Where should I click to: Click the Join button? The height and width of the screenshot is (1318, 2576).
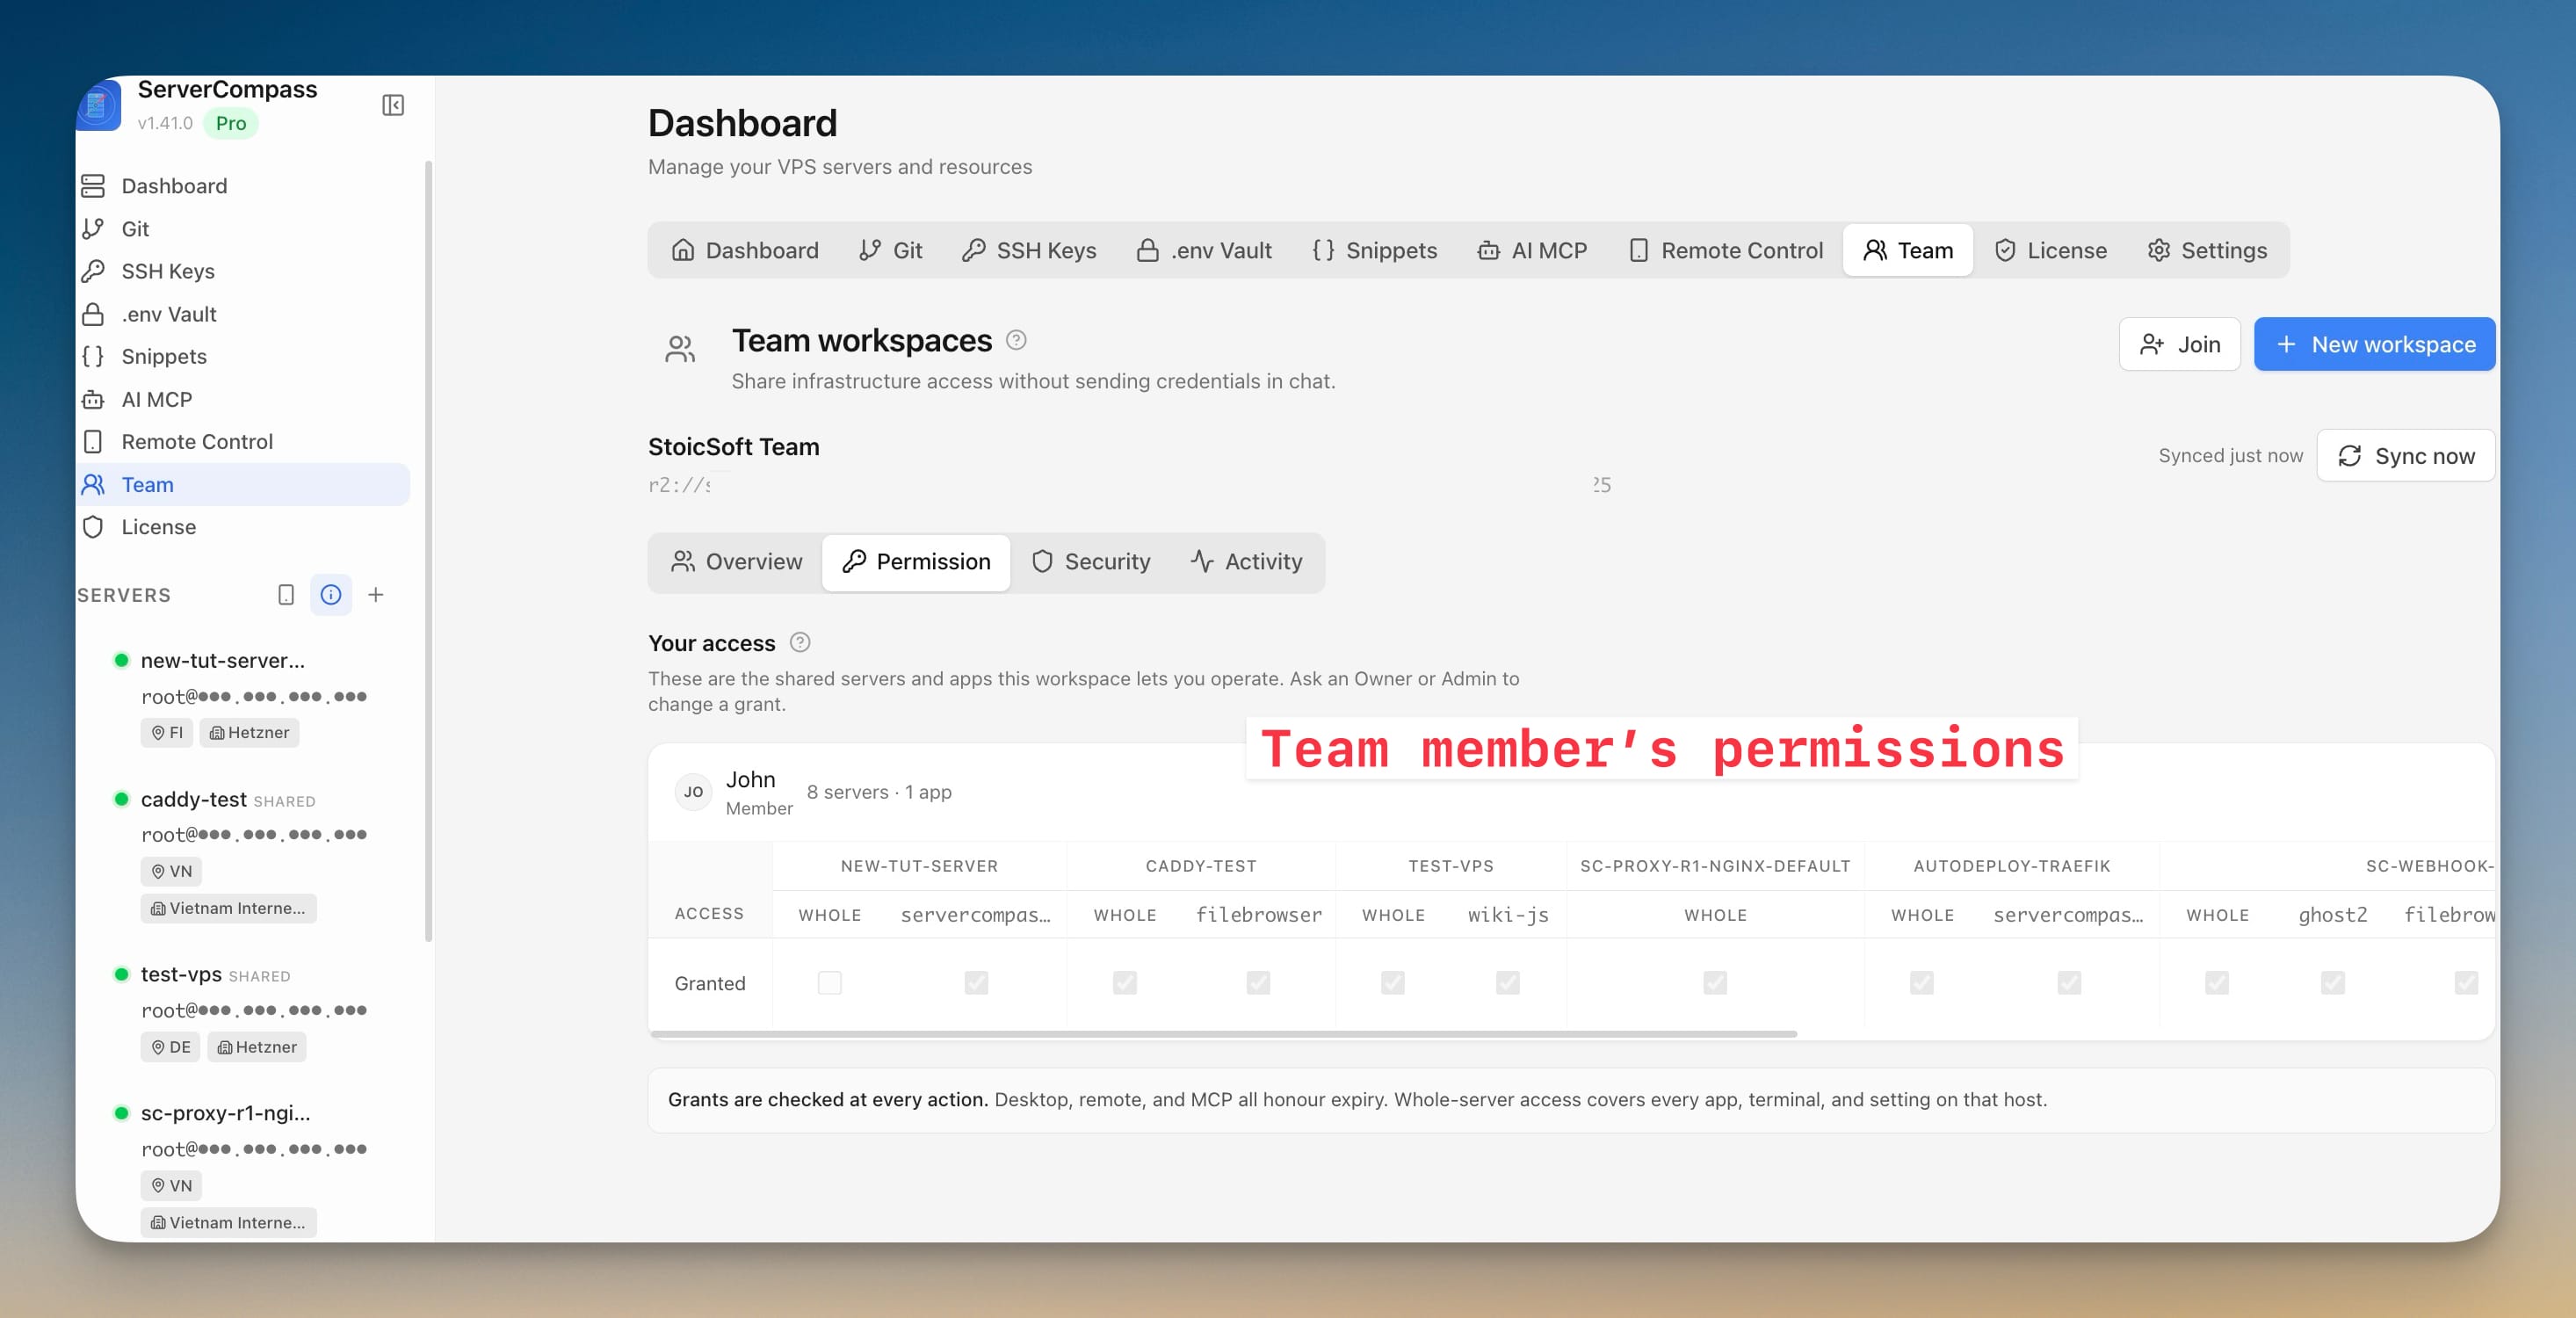point(2179,344)
